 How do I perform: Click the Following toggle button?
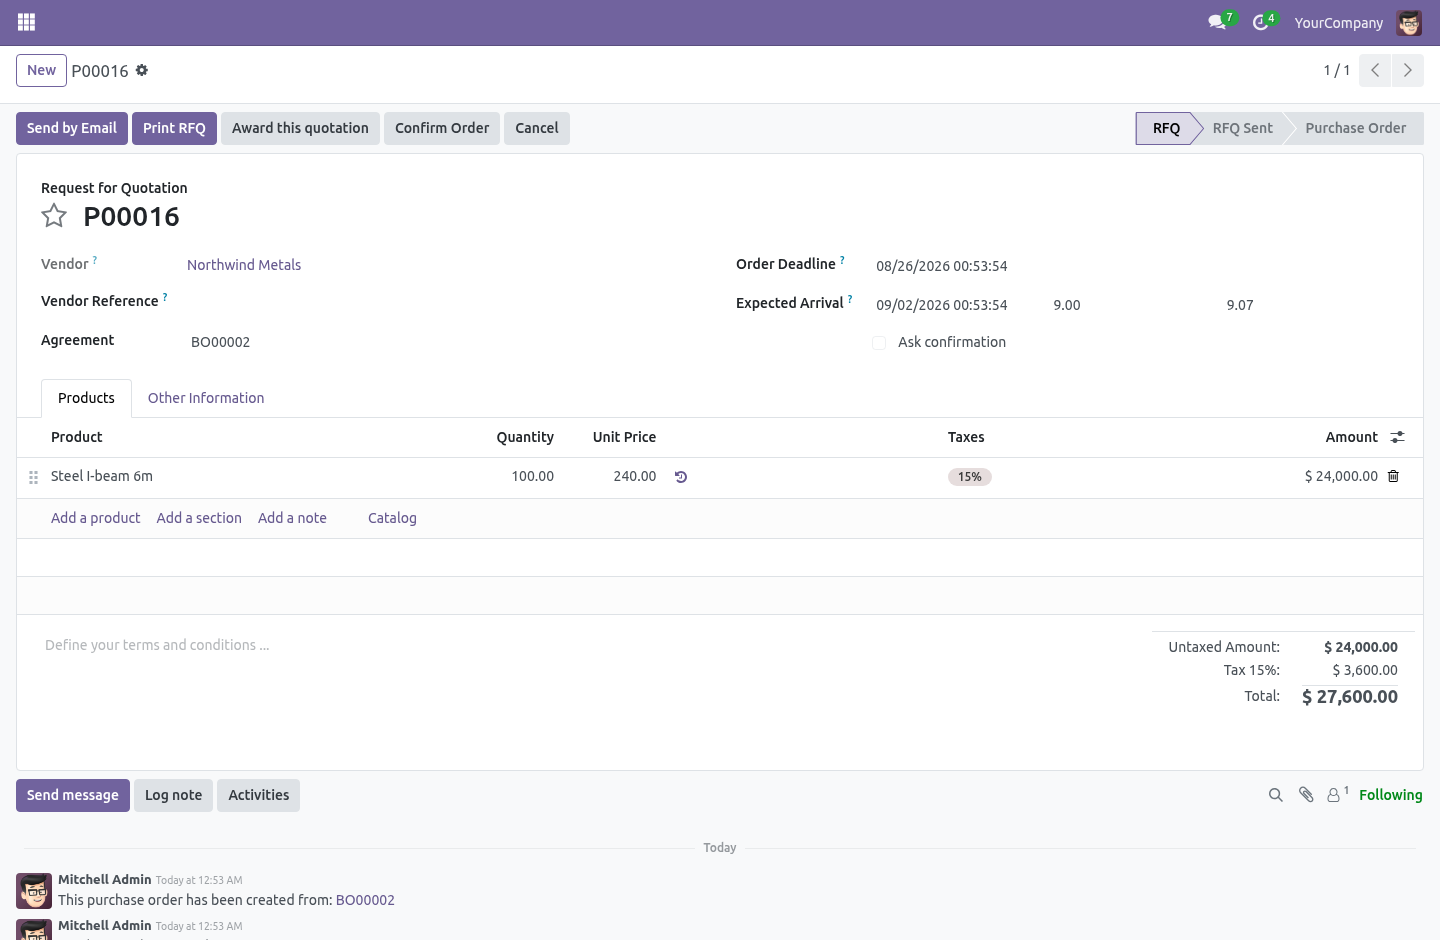pos(1390,795)
